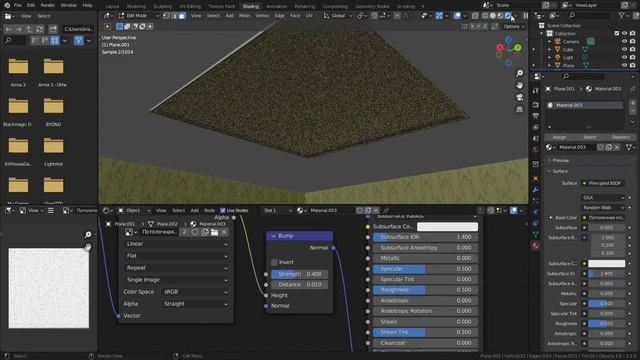Toggle proportional editing icon in header
640x360 pixels.
397,16
